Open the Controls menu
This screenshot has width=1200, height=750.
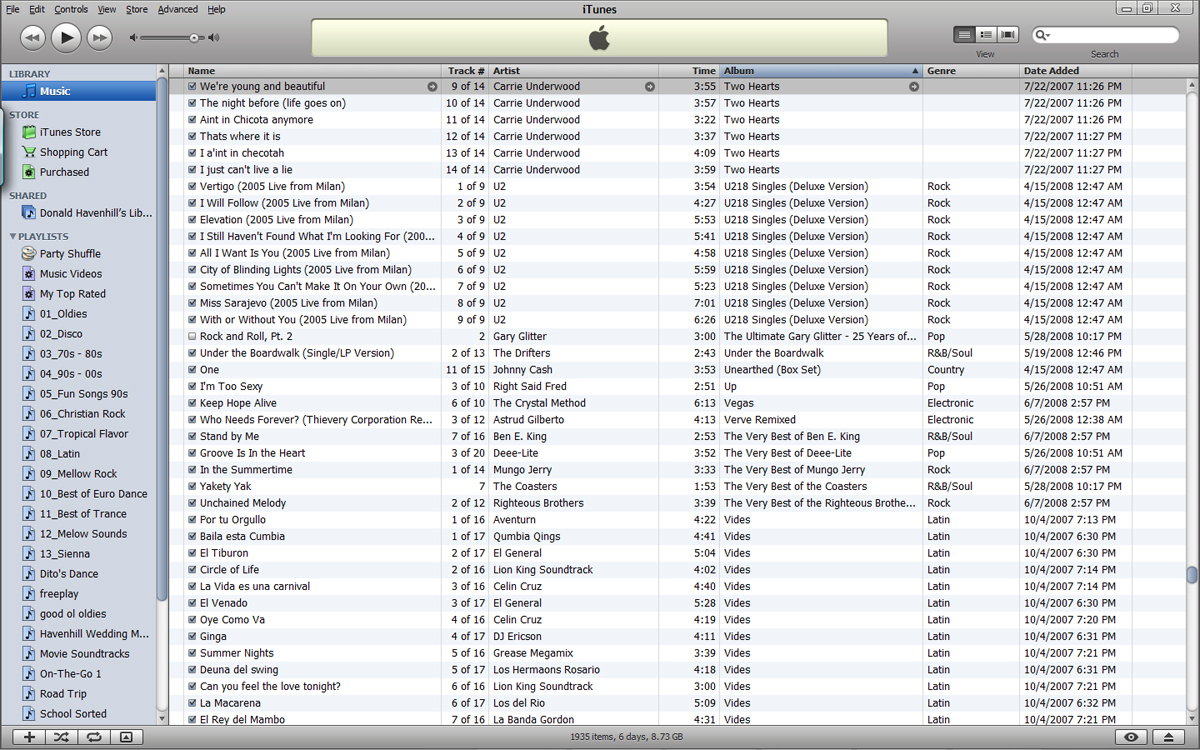pyautogui.click(x=71, y=9)
